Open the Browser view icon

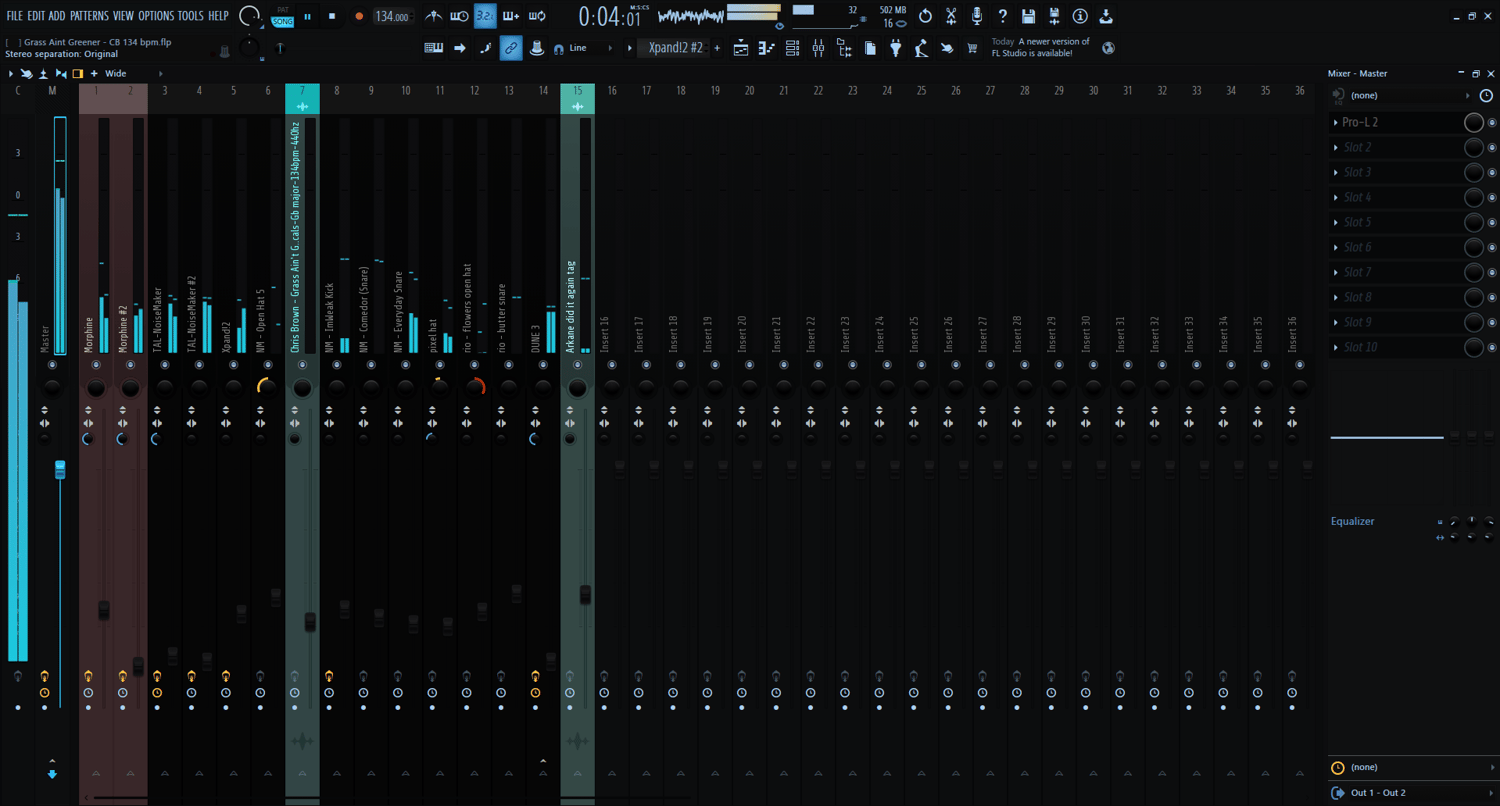844,47
